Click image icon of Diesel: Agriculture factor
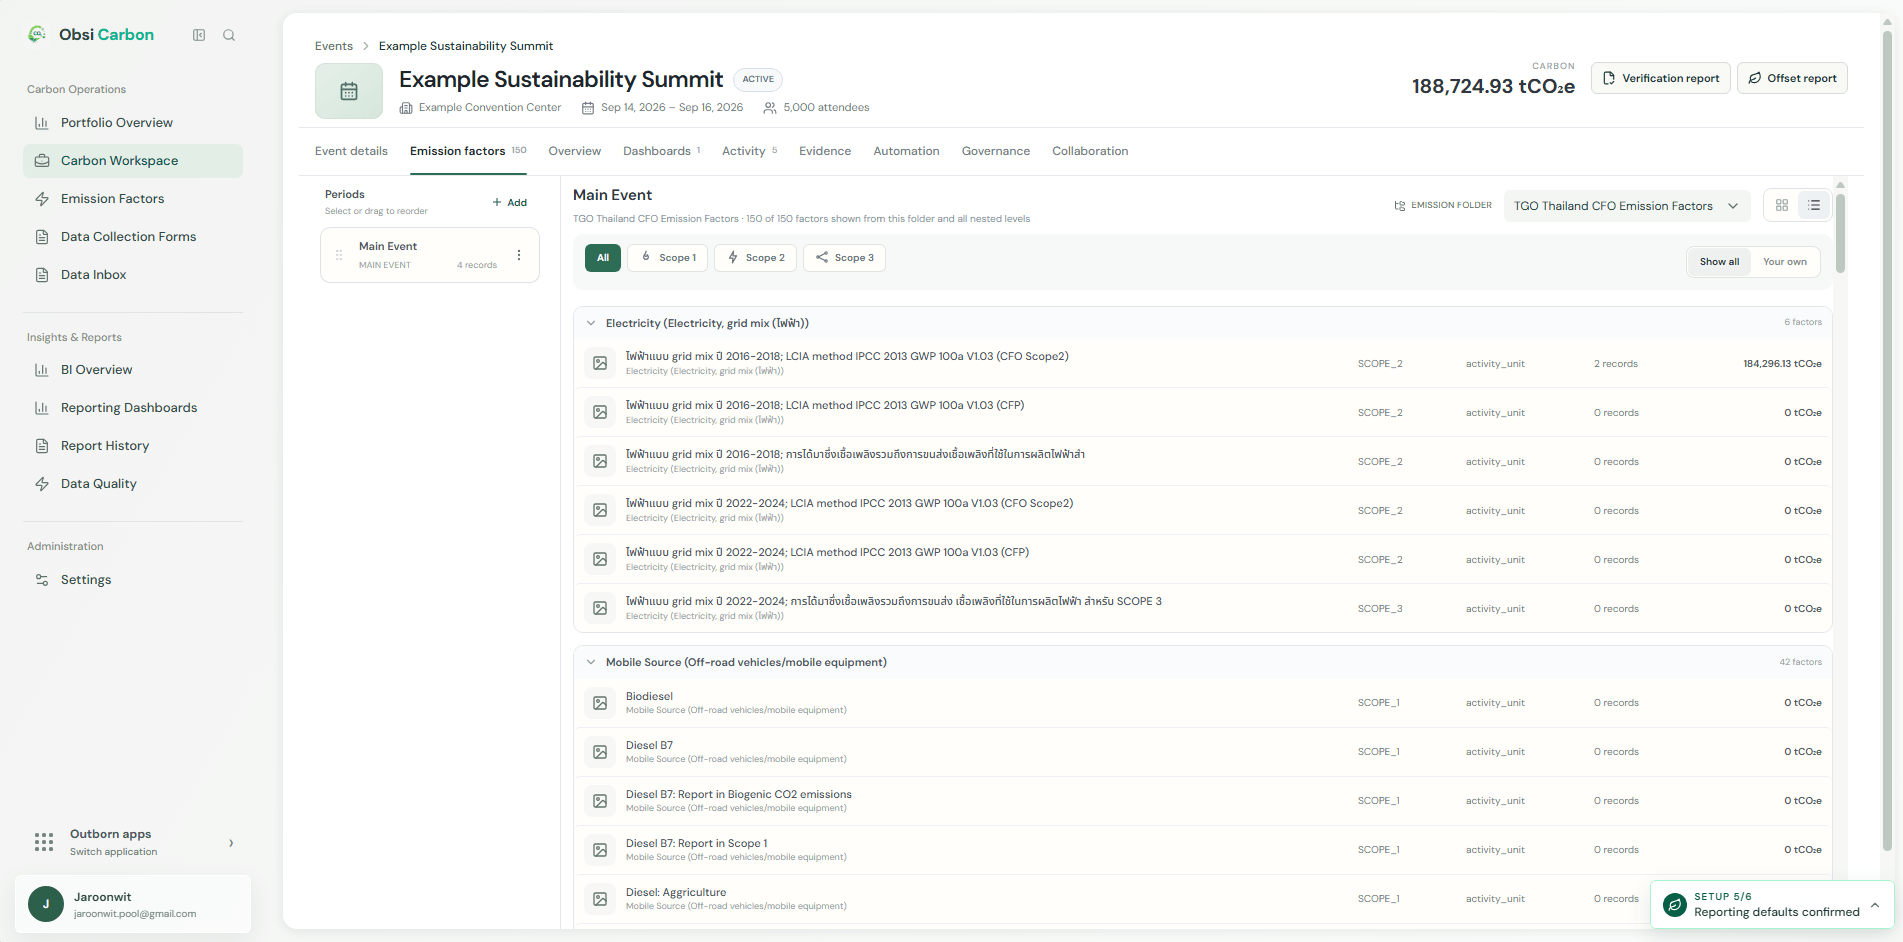Viewport: 1903px width, 942px height. 600,899
